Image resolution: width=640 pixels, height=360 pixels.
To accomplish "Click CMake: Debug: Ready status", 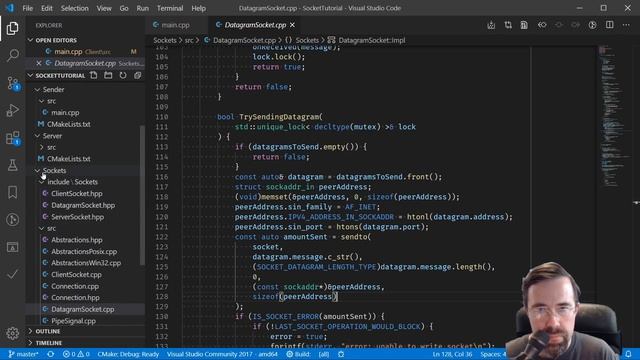I will (x=128, y=354).
